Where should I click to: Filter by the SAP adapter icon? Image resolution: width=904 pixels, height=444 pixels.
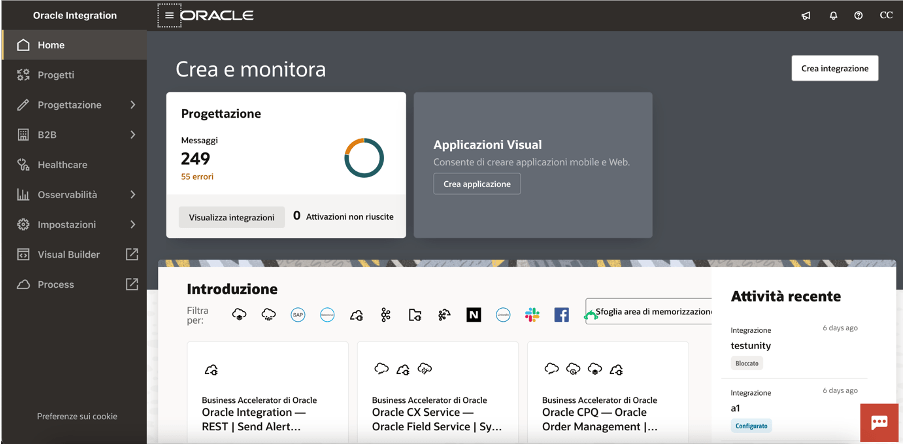(297, 315)
